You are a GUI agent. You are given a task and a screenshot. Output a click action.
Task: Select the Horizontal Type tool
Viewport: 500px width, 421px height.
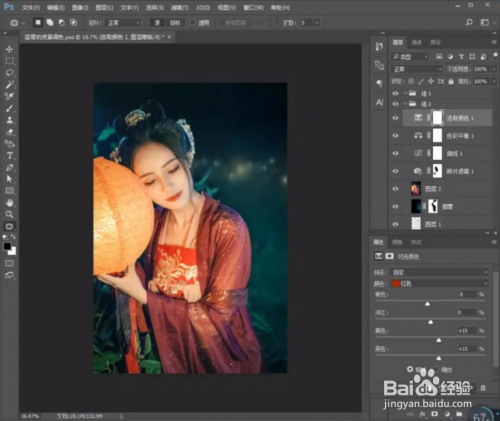pyautogui.click(x=9, y=156)
